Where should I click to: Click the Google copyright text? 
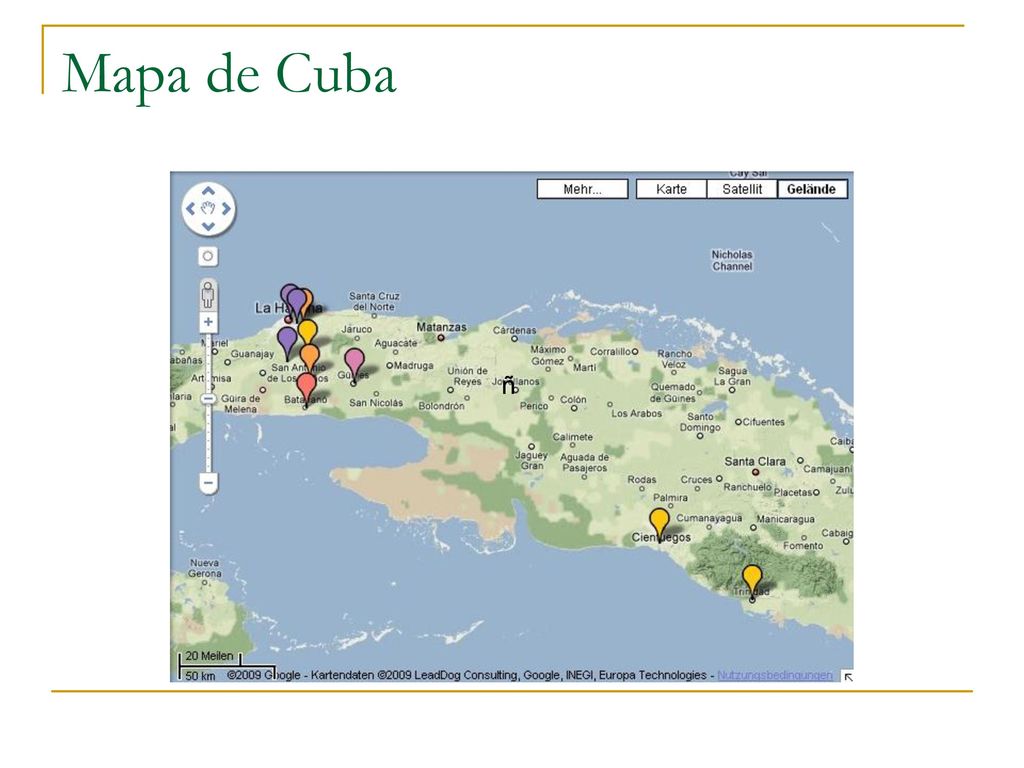[x=470, y=675]
